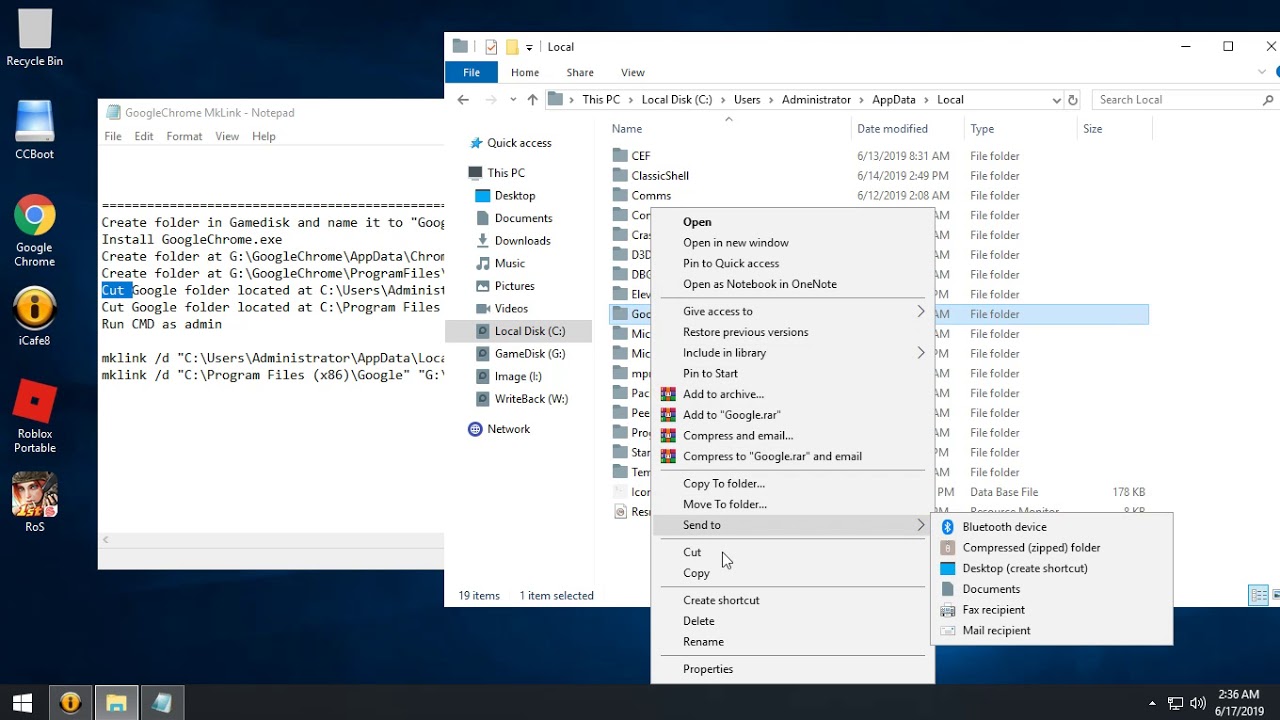Open Notepad's Help menu
This screenshot has width=1280, height=720.
(x=264, y=136)
